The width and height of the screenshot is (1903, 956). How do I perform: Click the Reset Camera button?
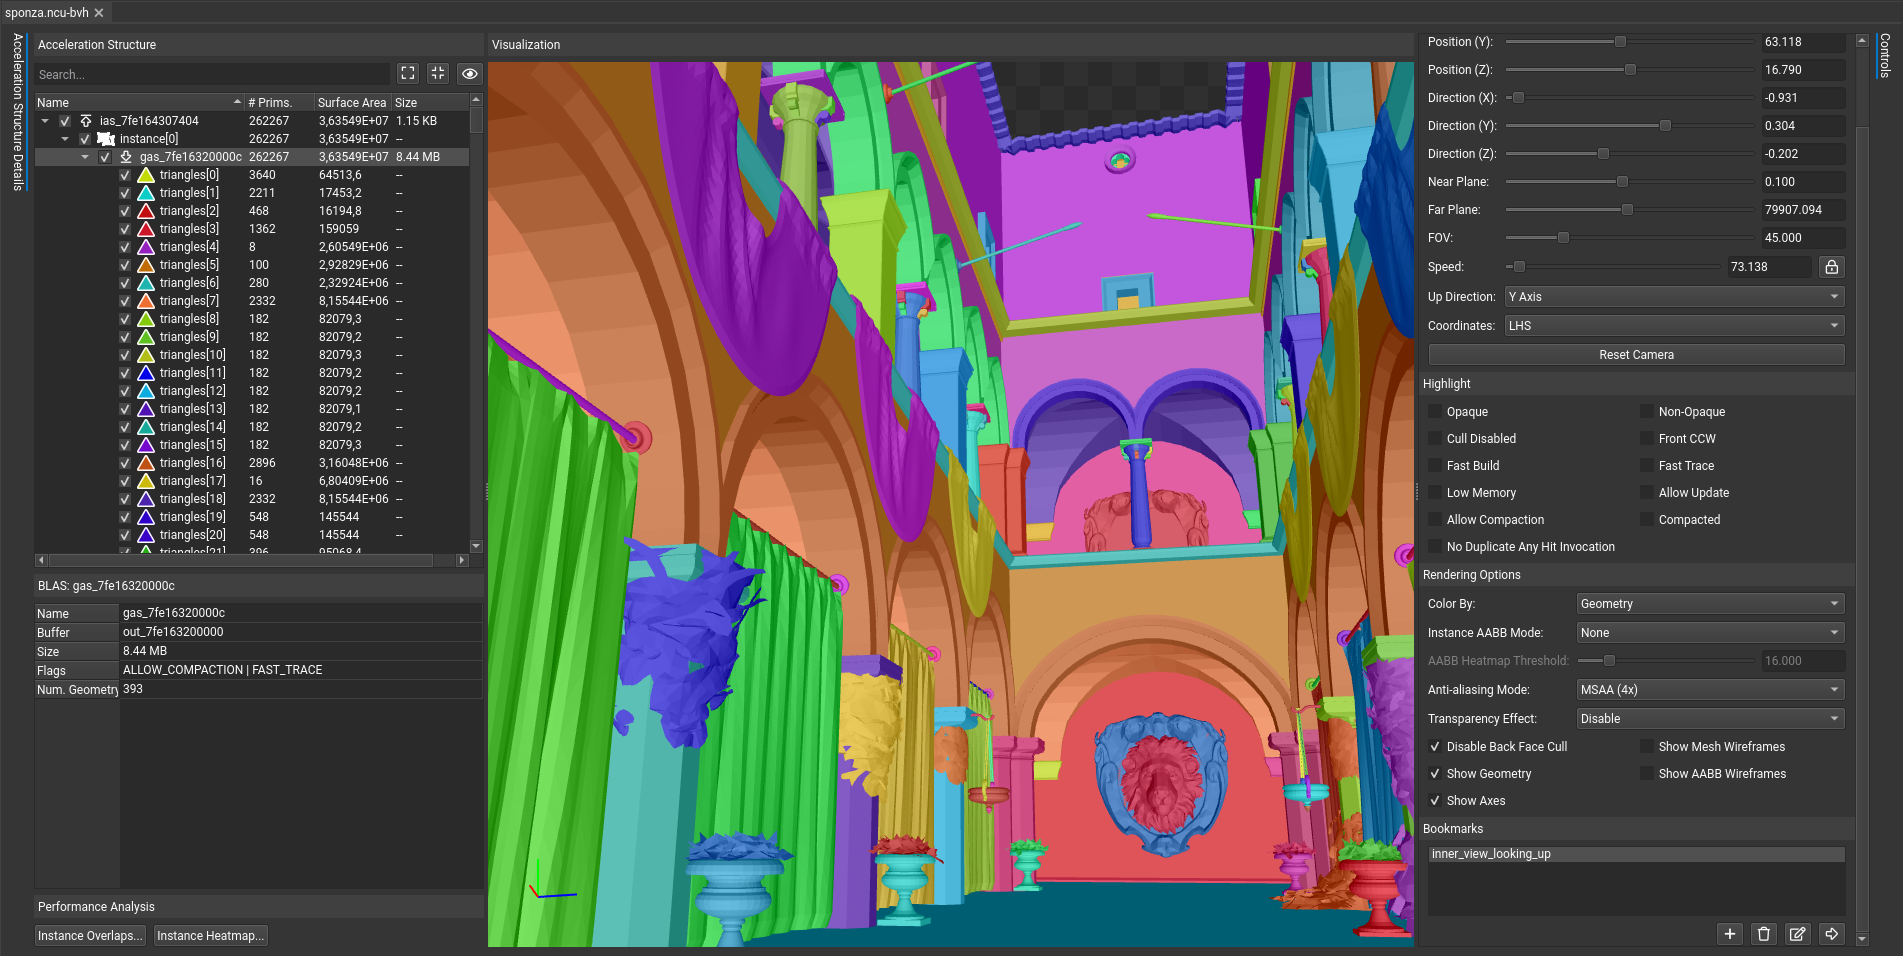1636,355
